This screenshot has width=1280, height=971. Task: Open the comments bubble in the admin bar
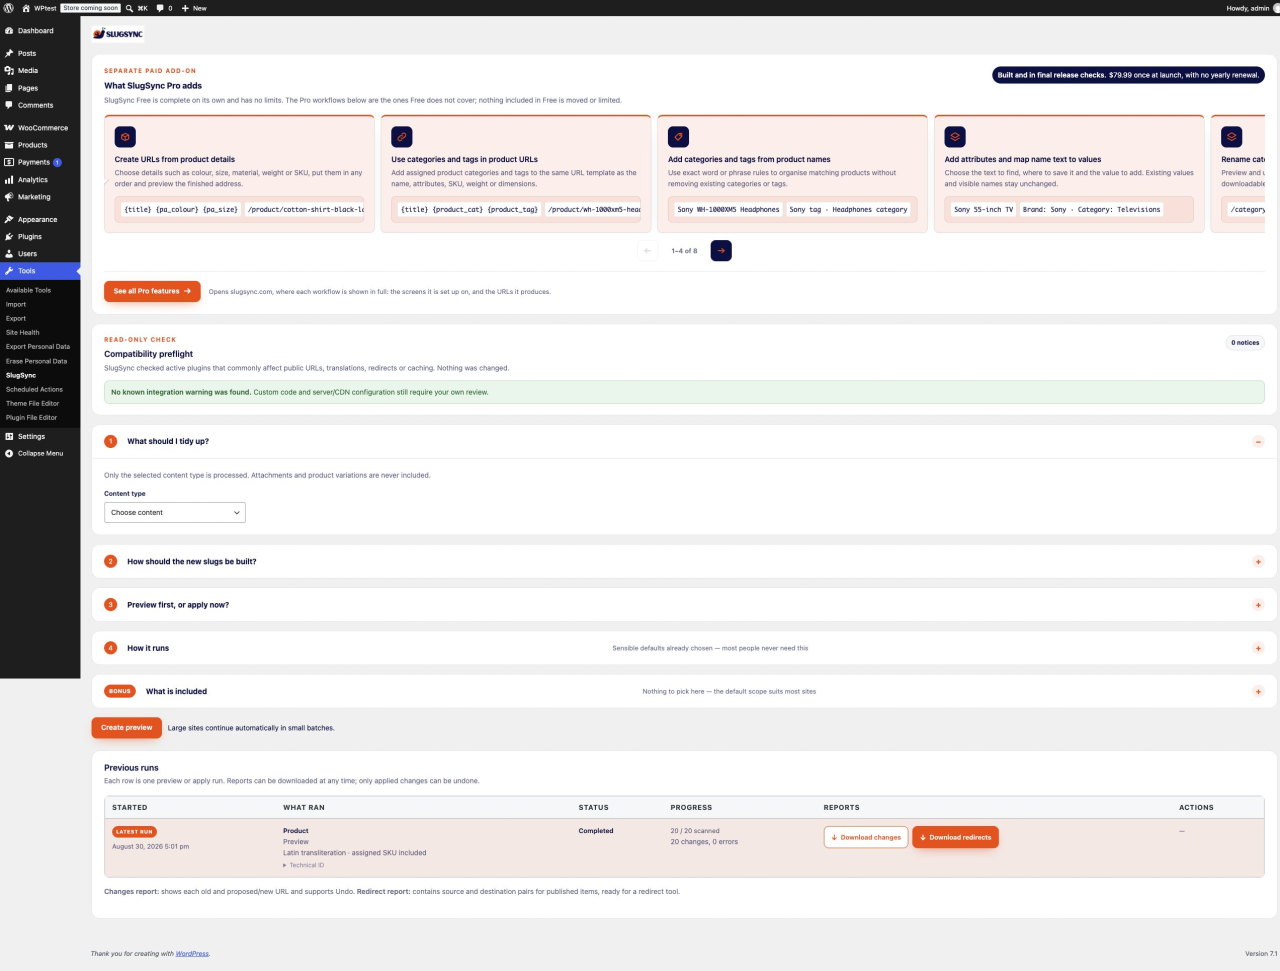pyautogui.click(x=160, y=8)
